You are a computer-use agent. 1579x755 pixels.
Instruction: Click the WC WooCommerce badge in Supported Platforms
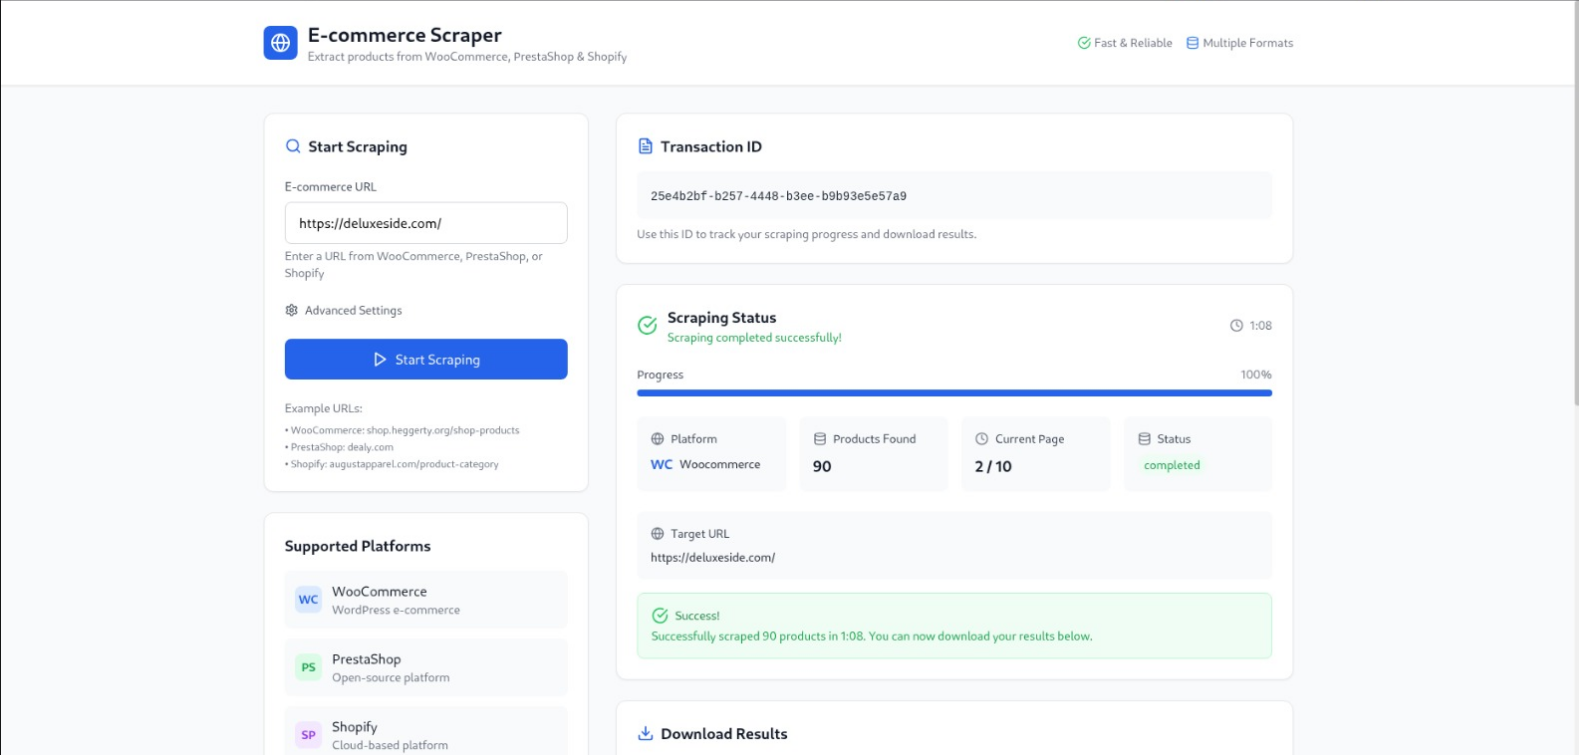(x=308, y=600)
